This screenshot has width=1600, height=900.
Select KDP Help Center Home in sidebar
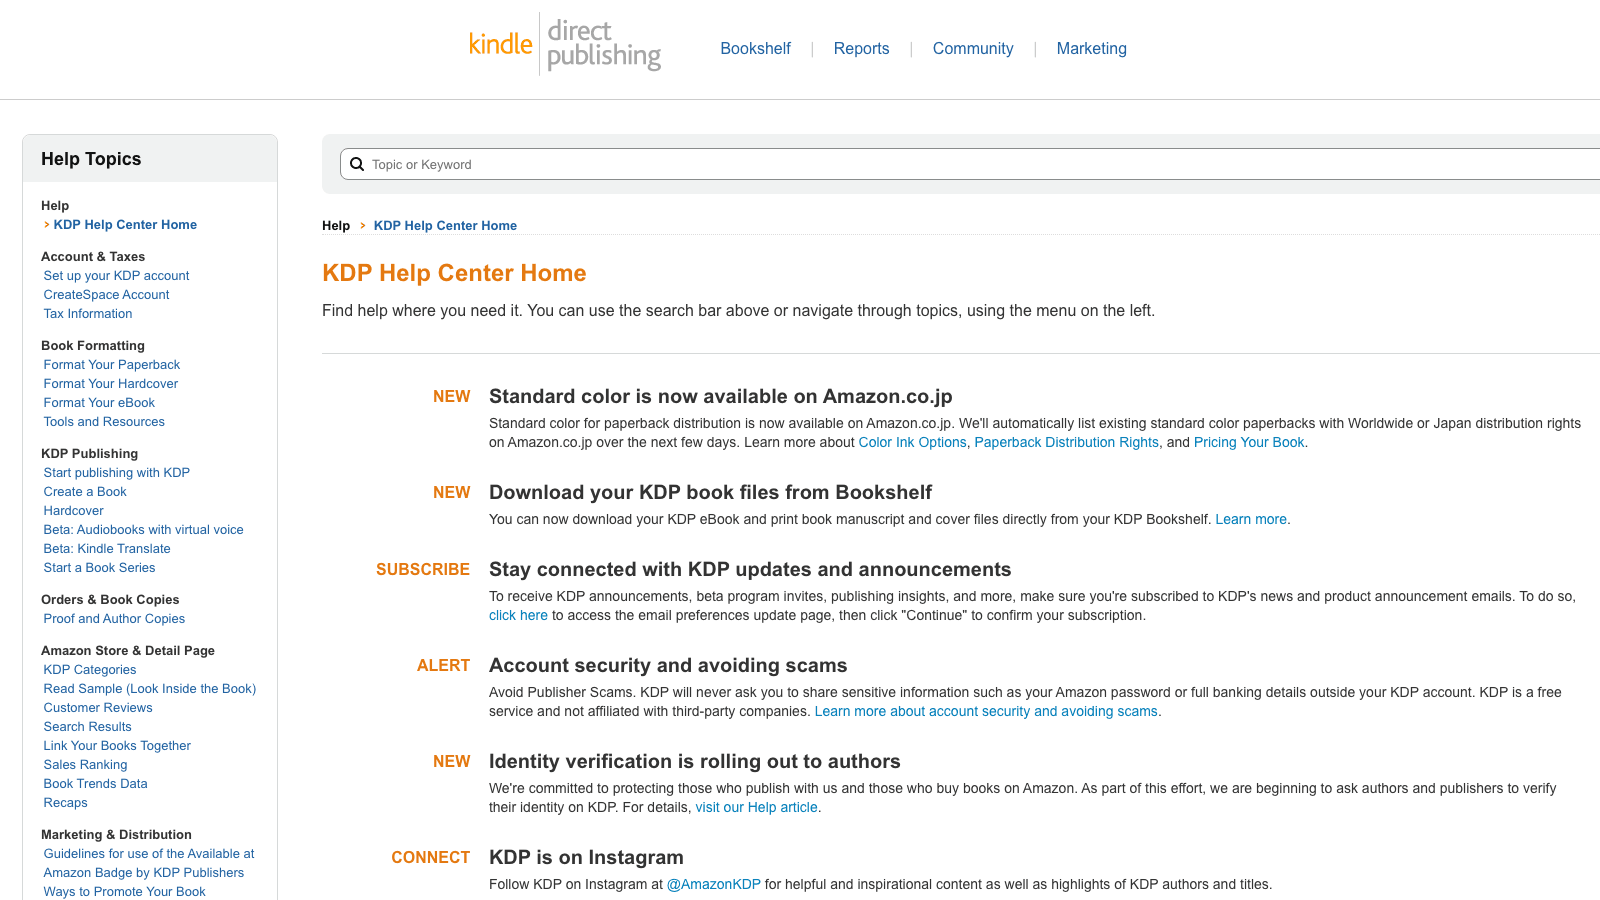(x=125, y=224)
